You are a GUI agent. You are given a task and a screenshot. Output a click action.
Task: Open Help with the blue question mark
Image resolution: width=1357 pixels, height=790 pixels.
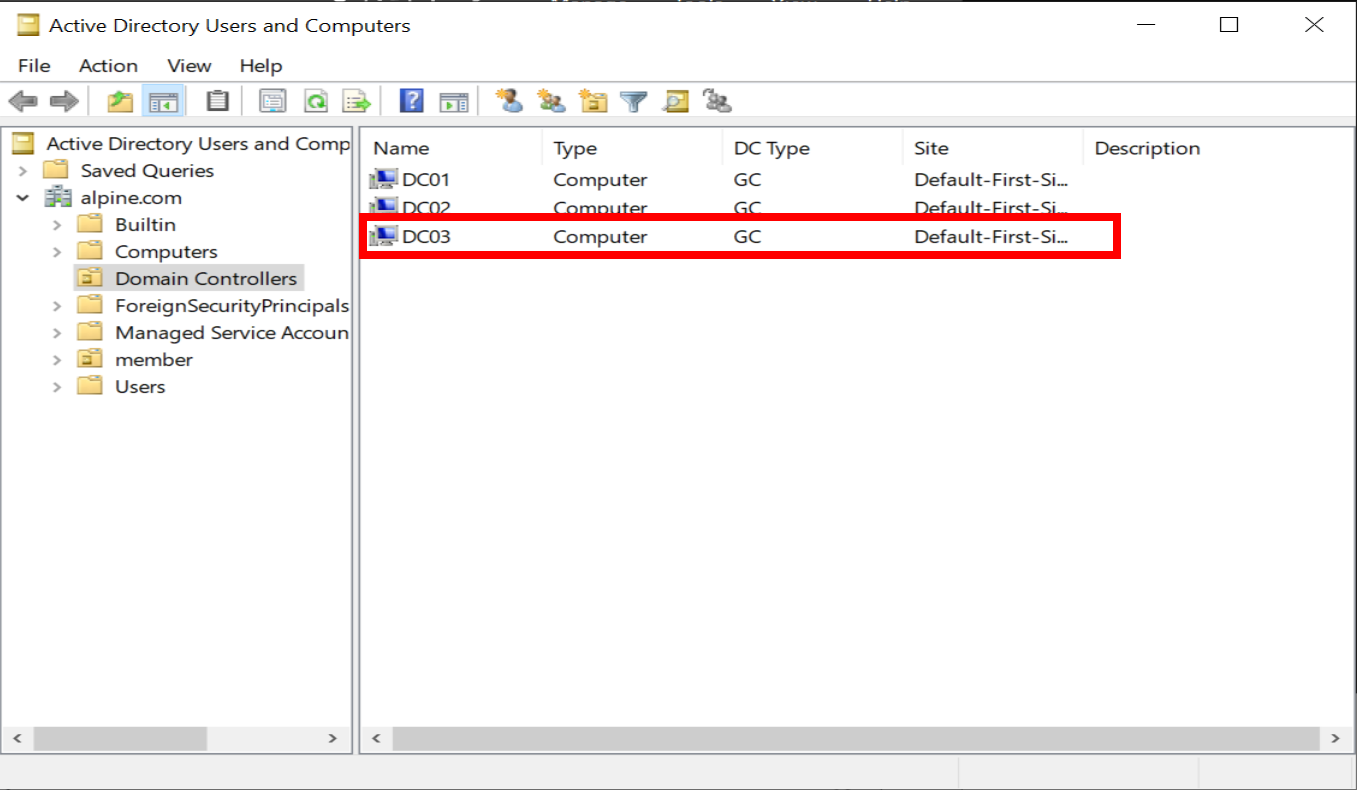(411, 101)
